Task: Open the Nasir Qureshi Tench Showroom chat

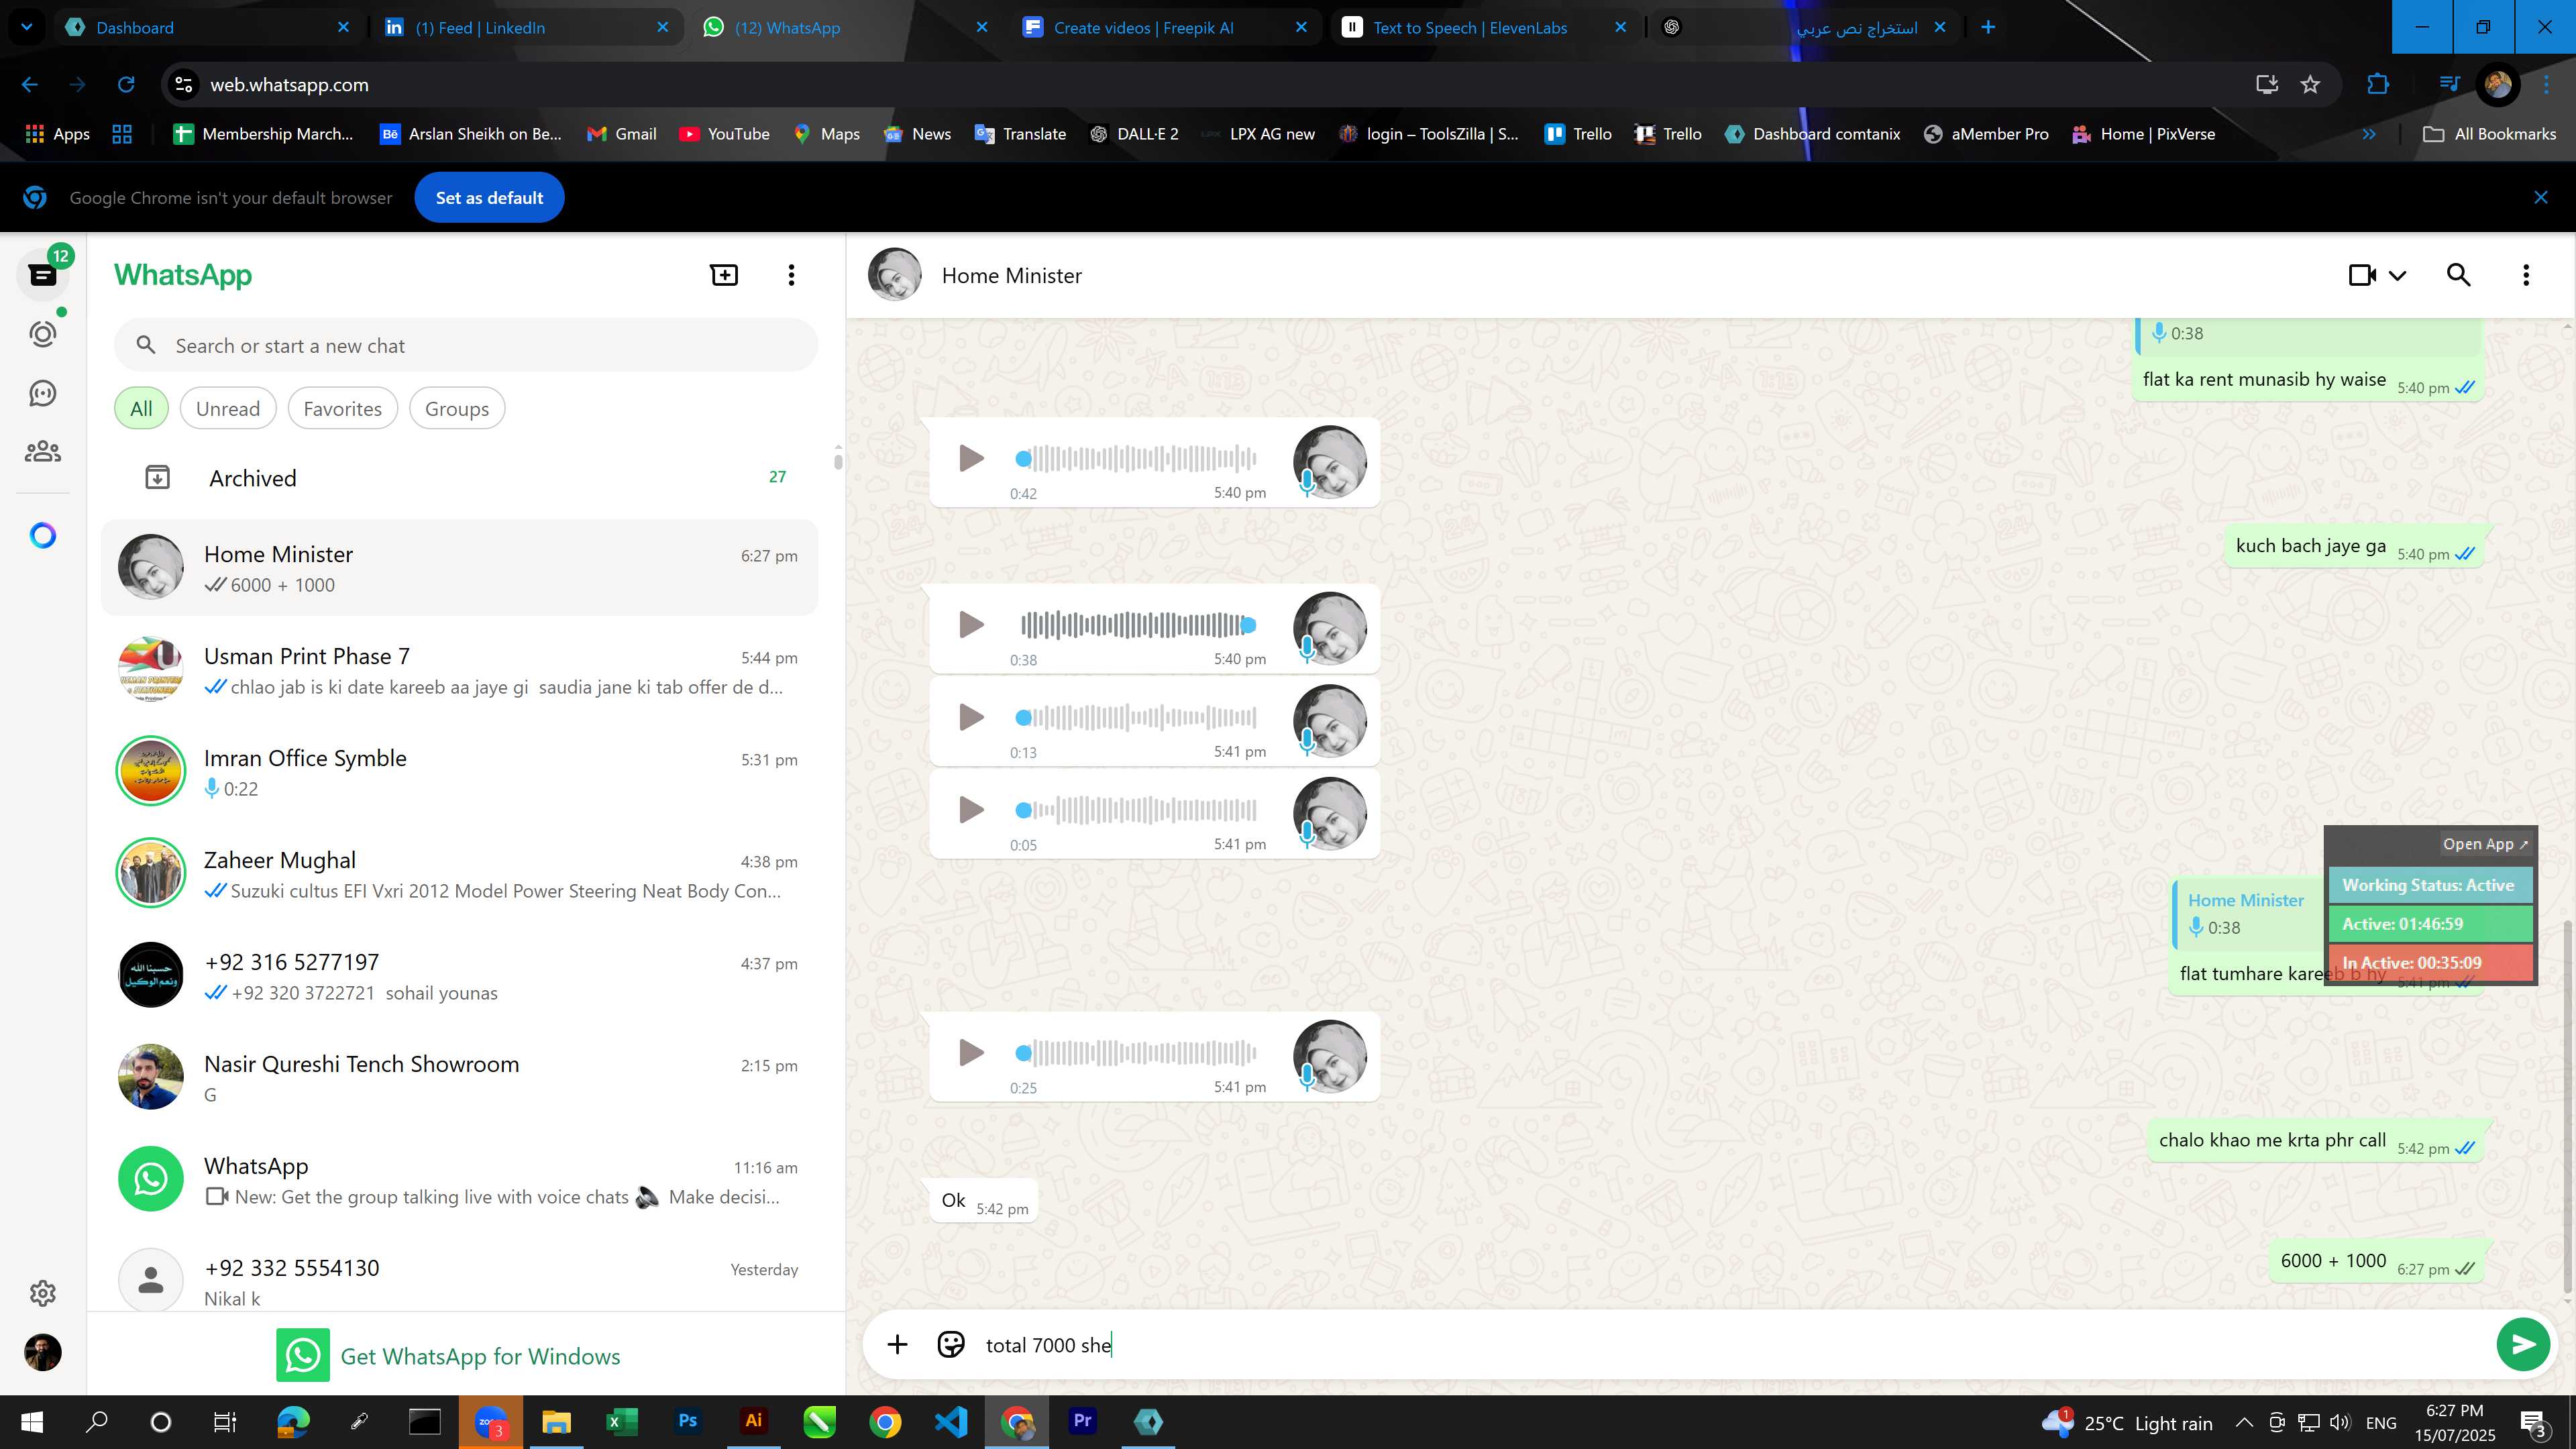Action: click(x=460, y=1078)
